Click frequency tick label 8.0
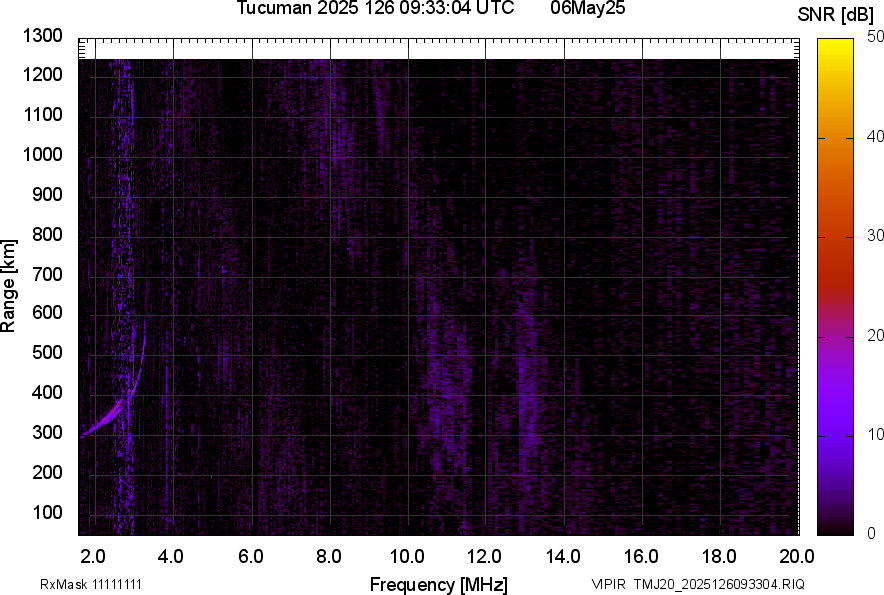This screenshot has height=595, width=884. coord(329,557)
